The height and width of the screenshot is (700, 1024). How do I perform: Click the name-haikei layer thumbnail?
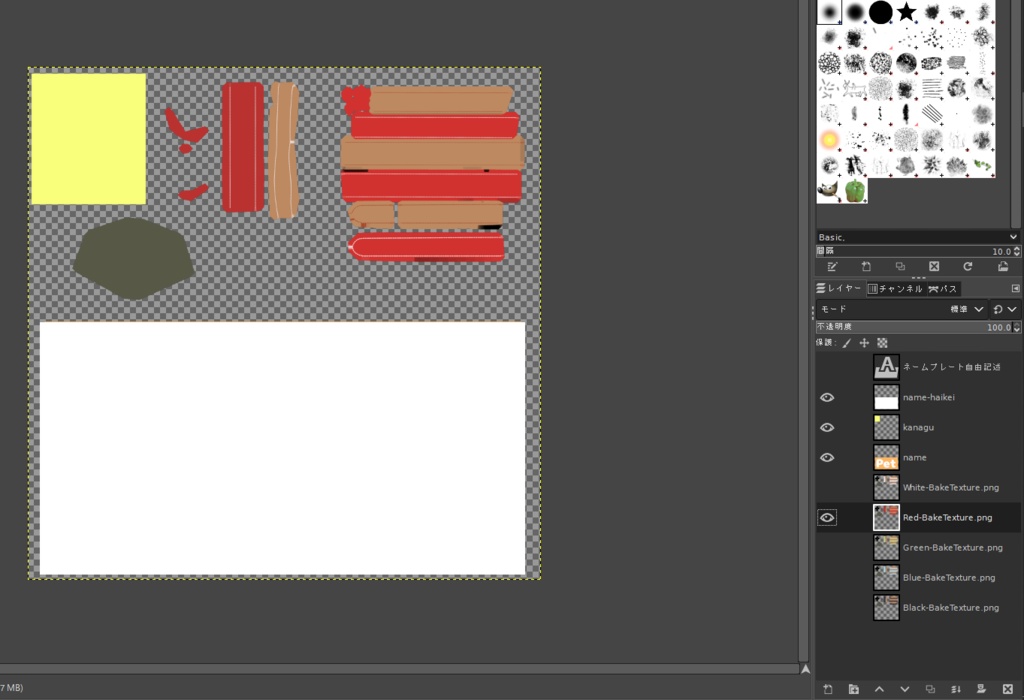[x=886, y=397]
